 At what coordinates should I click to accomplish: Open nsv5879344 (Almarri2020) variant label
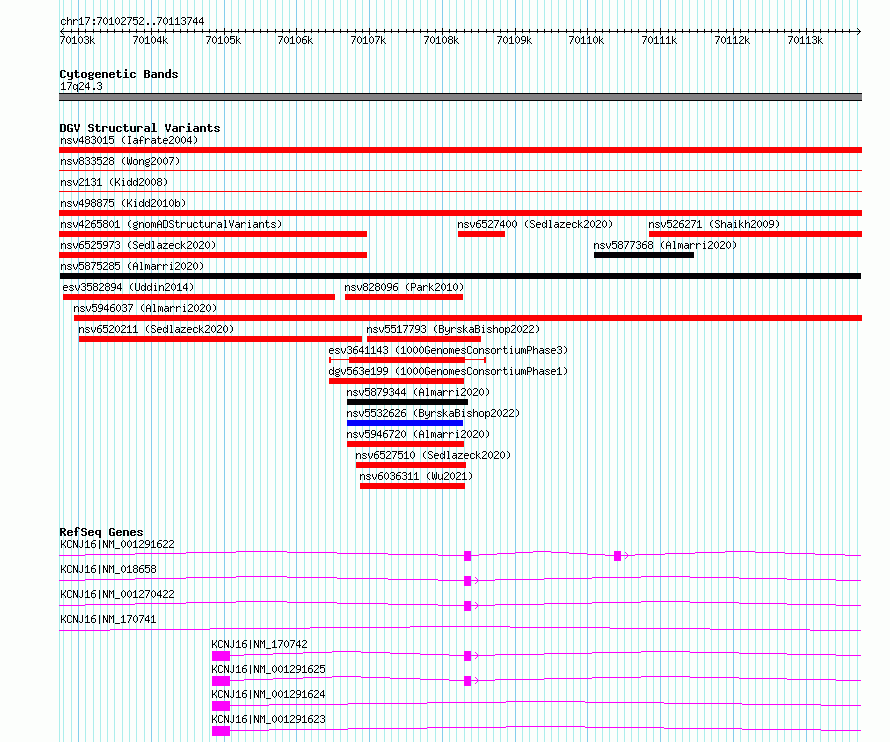pos(418,392)
